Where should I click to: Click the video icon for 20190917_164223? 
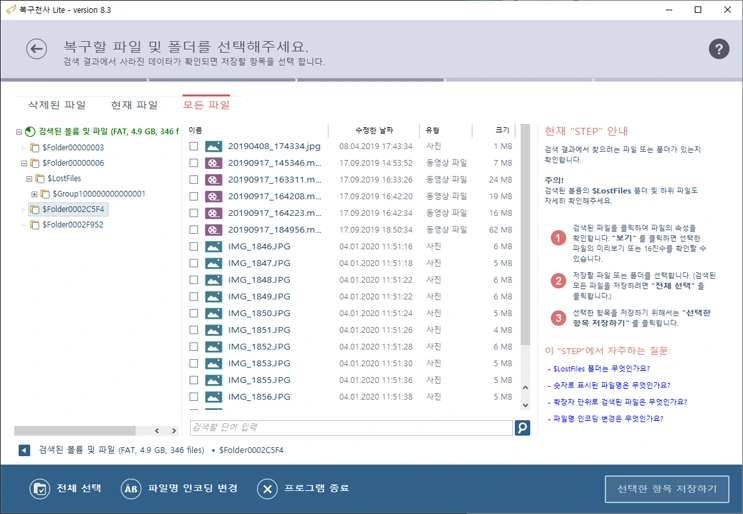click(214, 213)
